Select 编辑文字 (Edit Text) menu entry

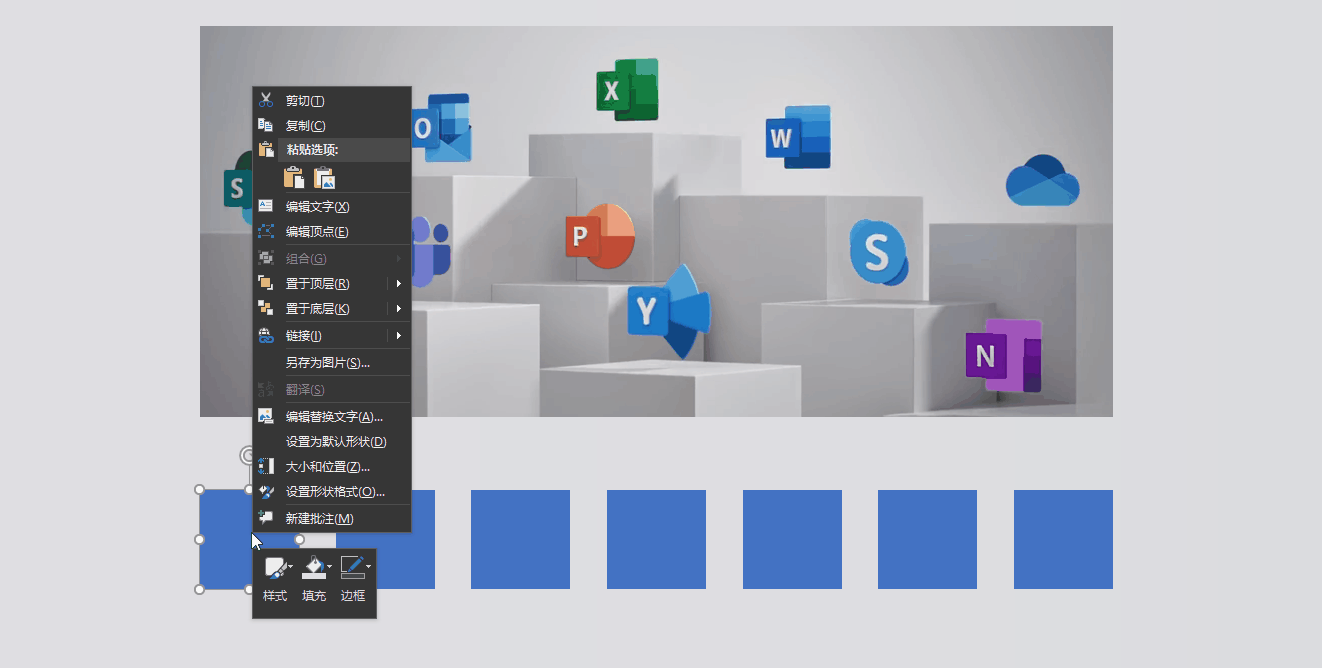click(331, 206)
